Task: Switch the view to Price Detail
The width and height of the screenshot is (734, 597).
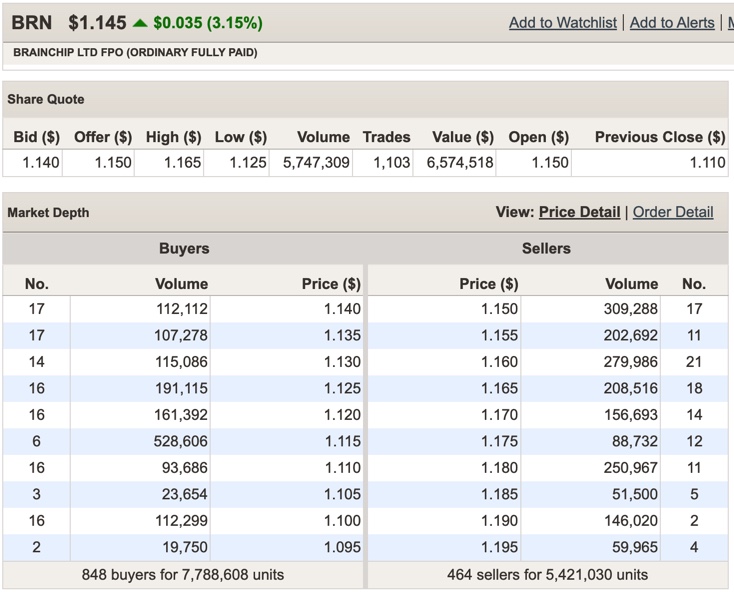Action: coord(579,212)
